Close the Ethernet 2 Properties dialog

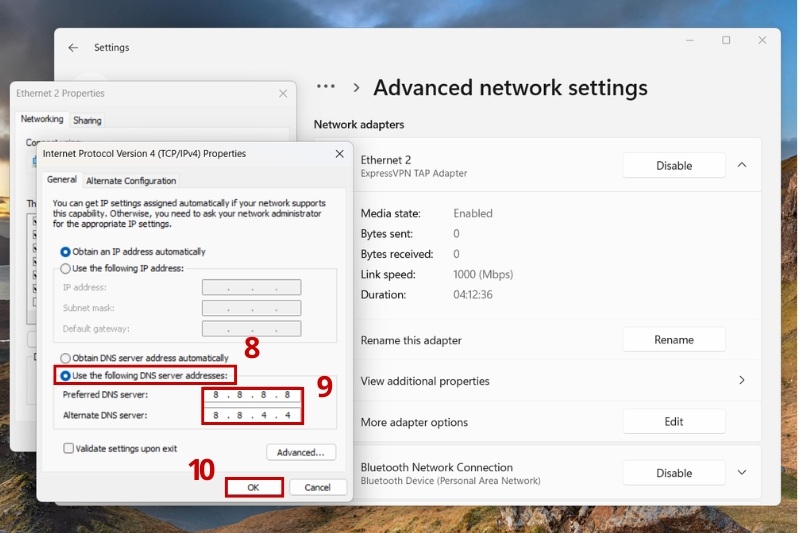tap(283, 93)
